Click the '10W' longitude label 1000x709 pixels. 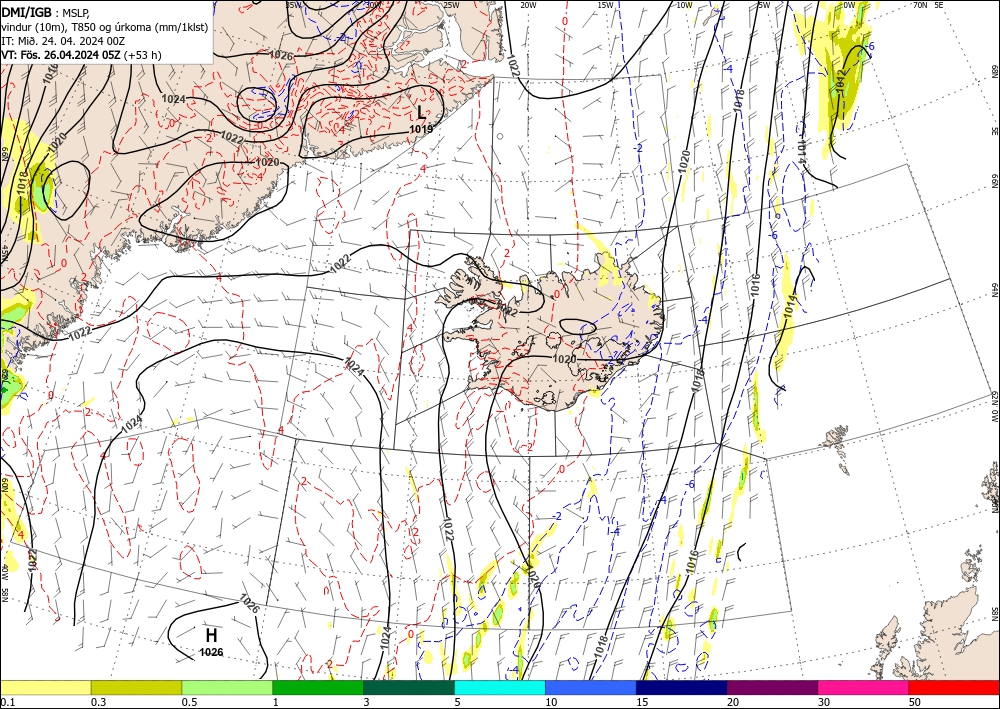tap(684, 5)
